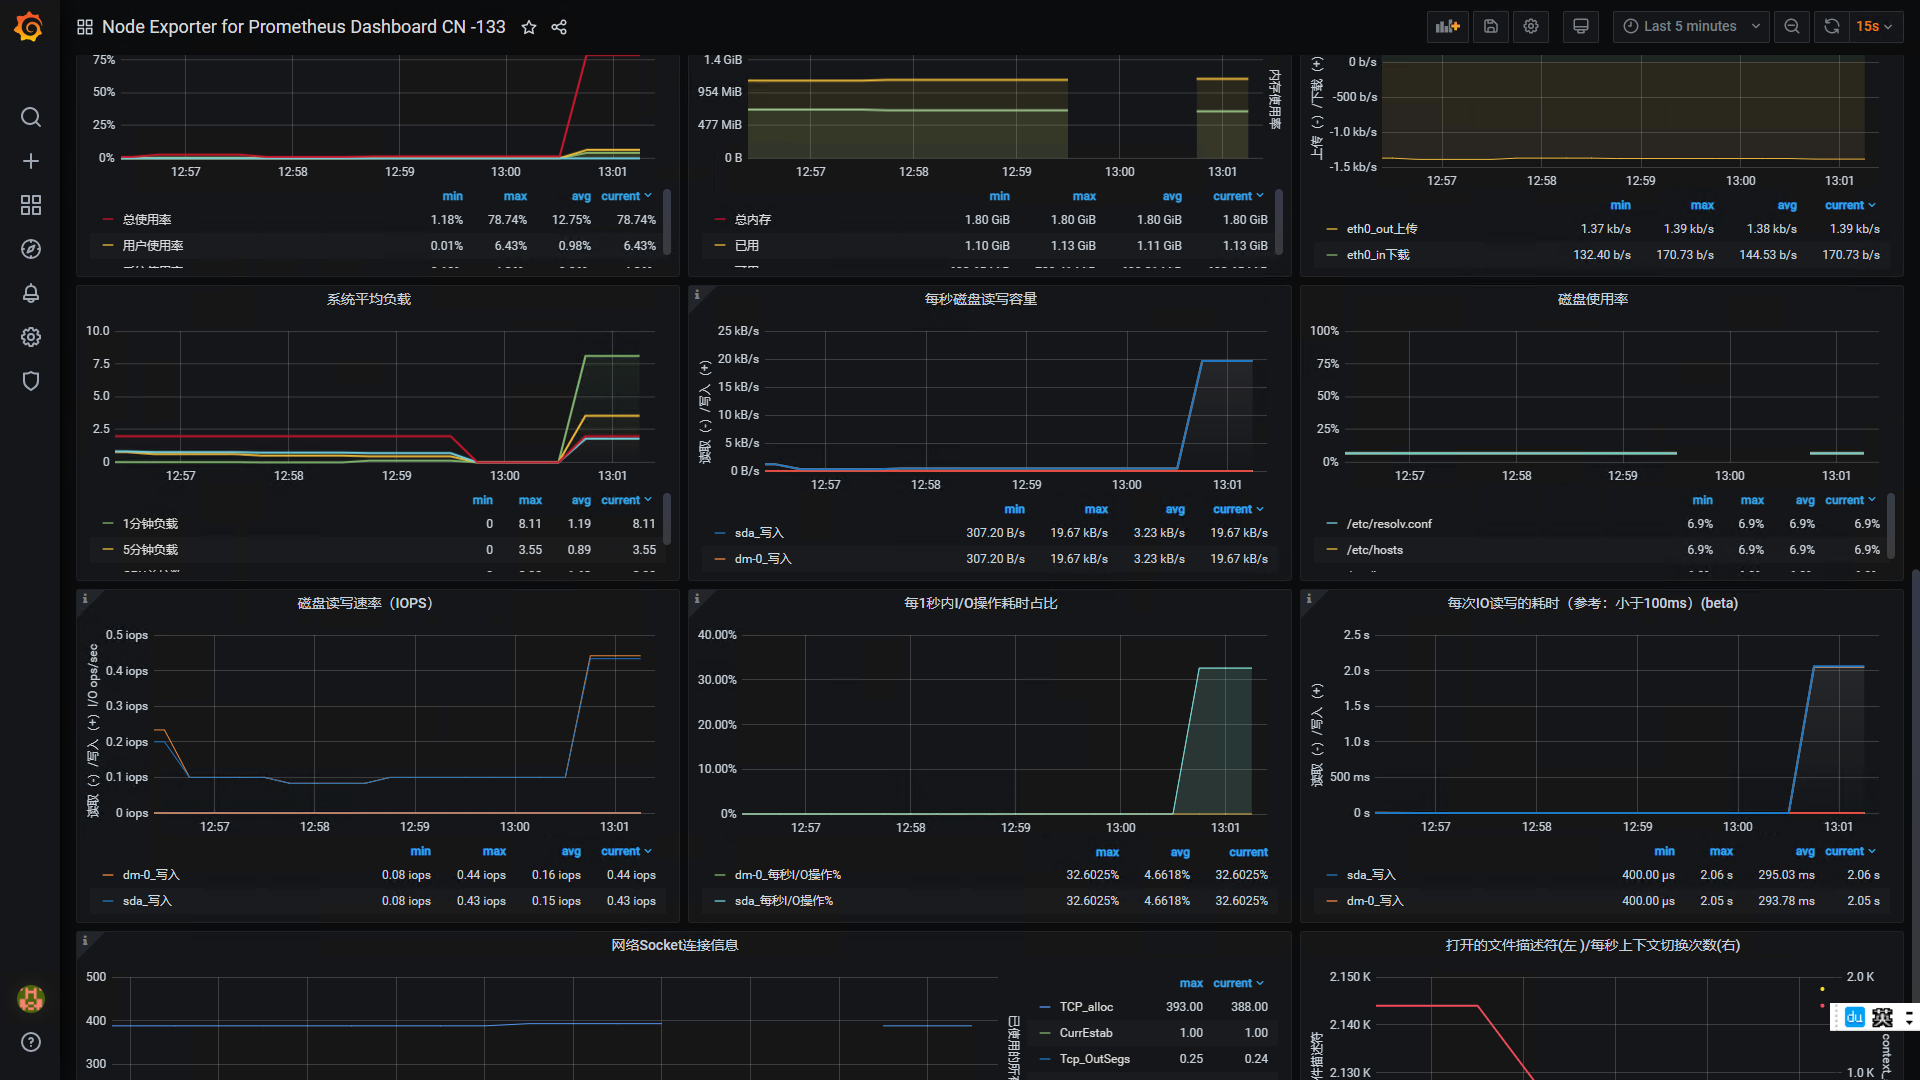Share the dashboard via the share icon
The image size is (1920, 1080).
tap(559, 27)
